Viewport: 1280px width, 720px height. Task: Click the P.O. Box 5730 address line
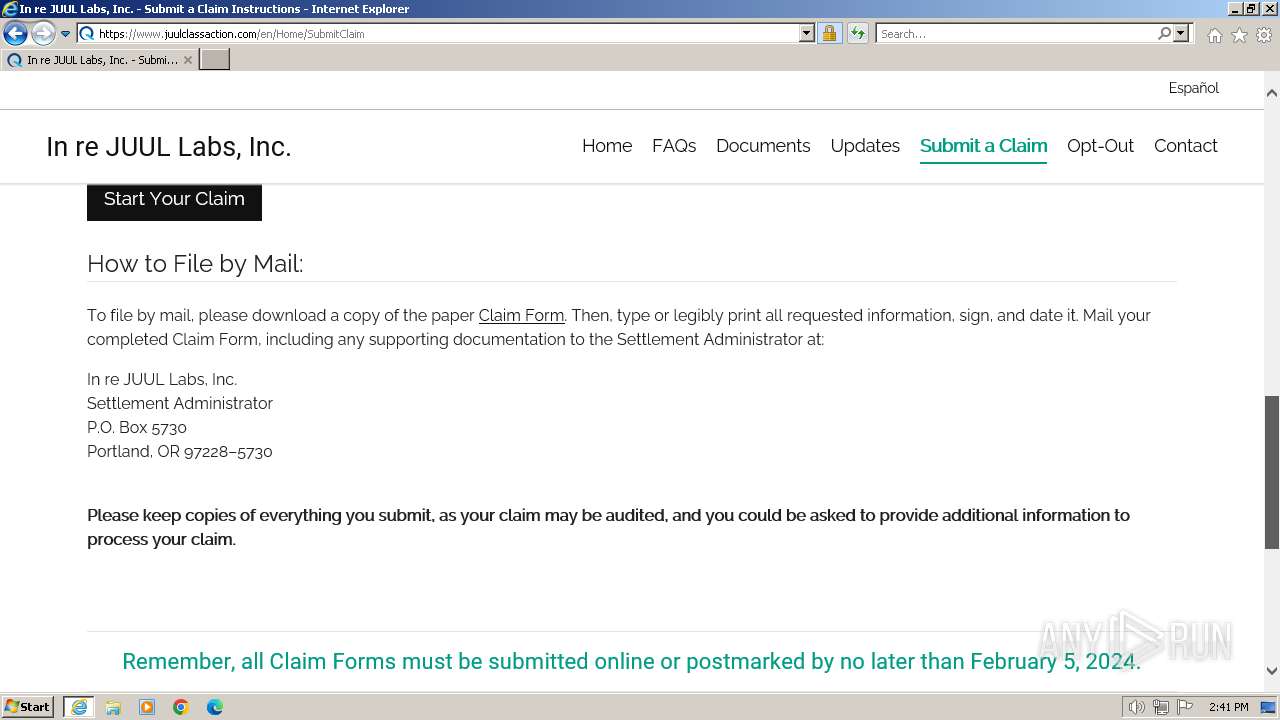click(137, 428)
